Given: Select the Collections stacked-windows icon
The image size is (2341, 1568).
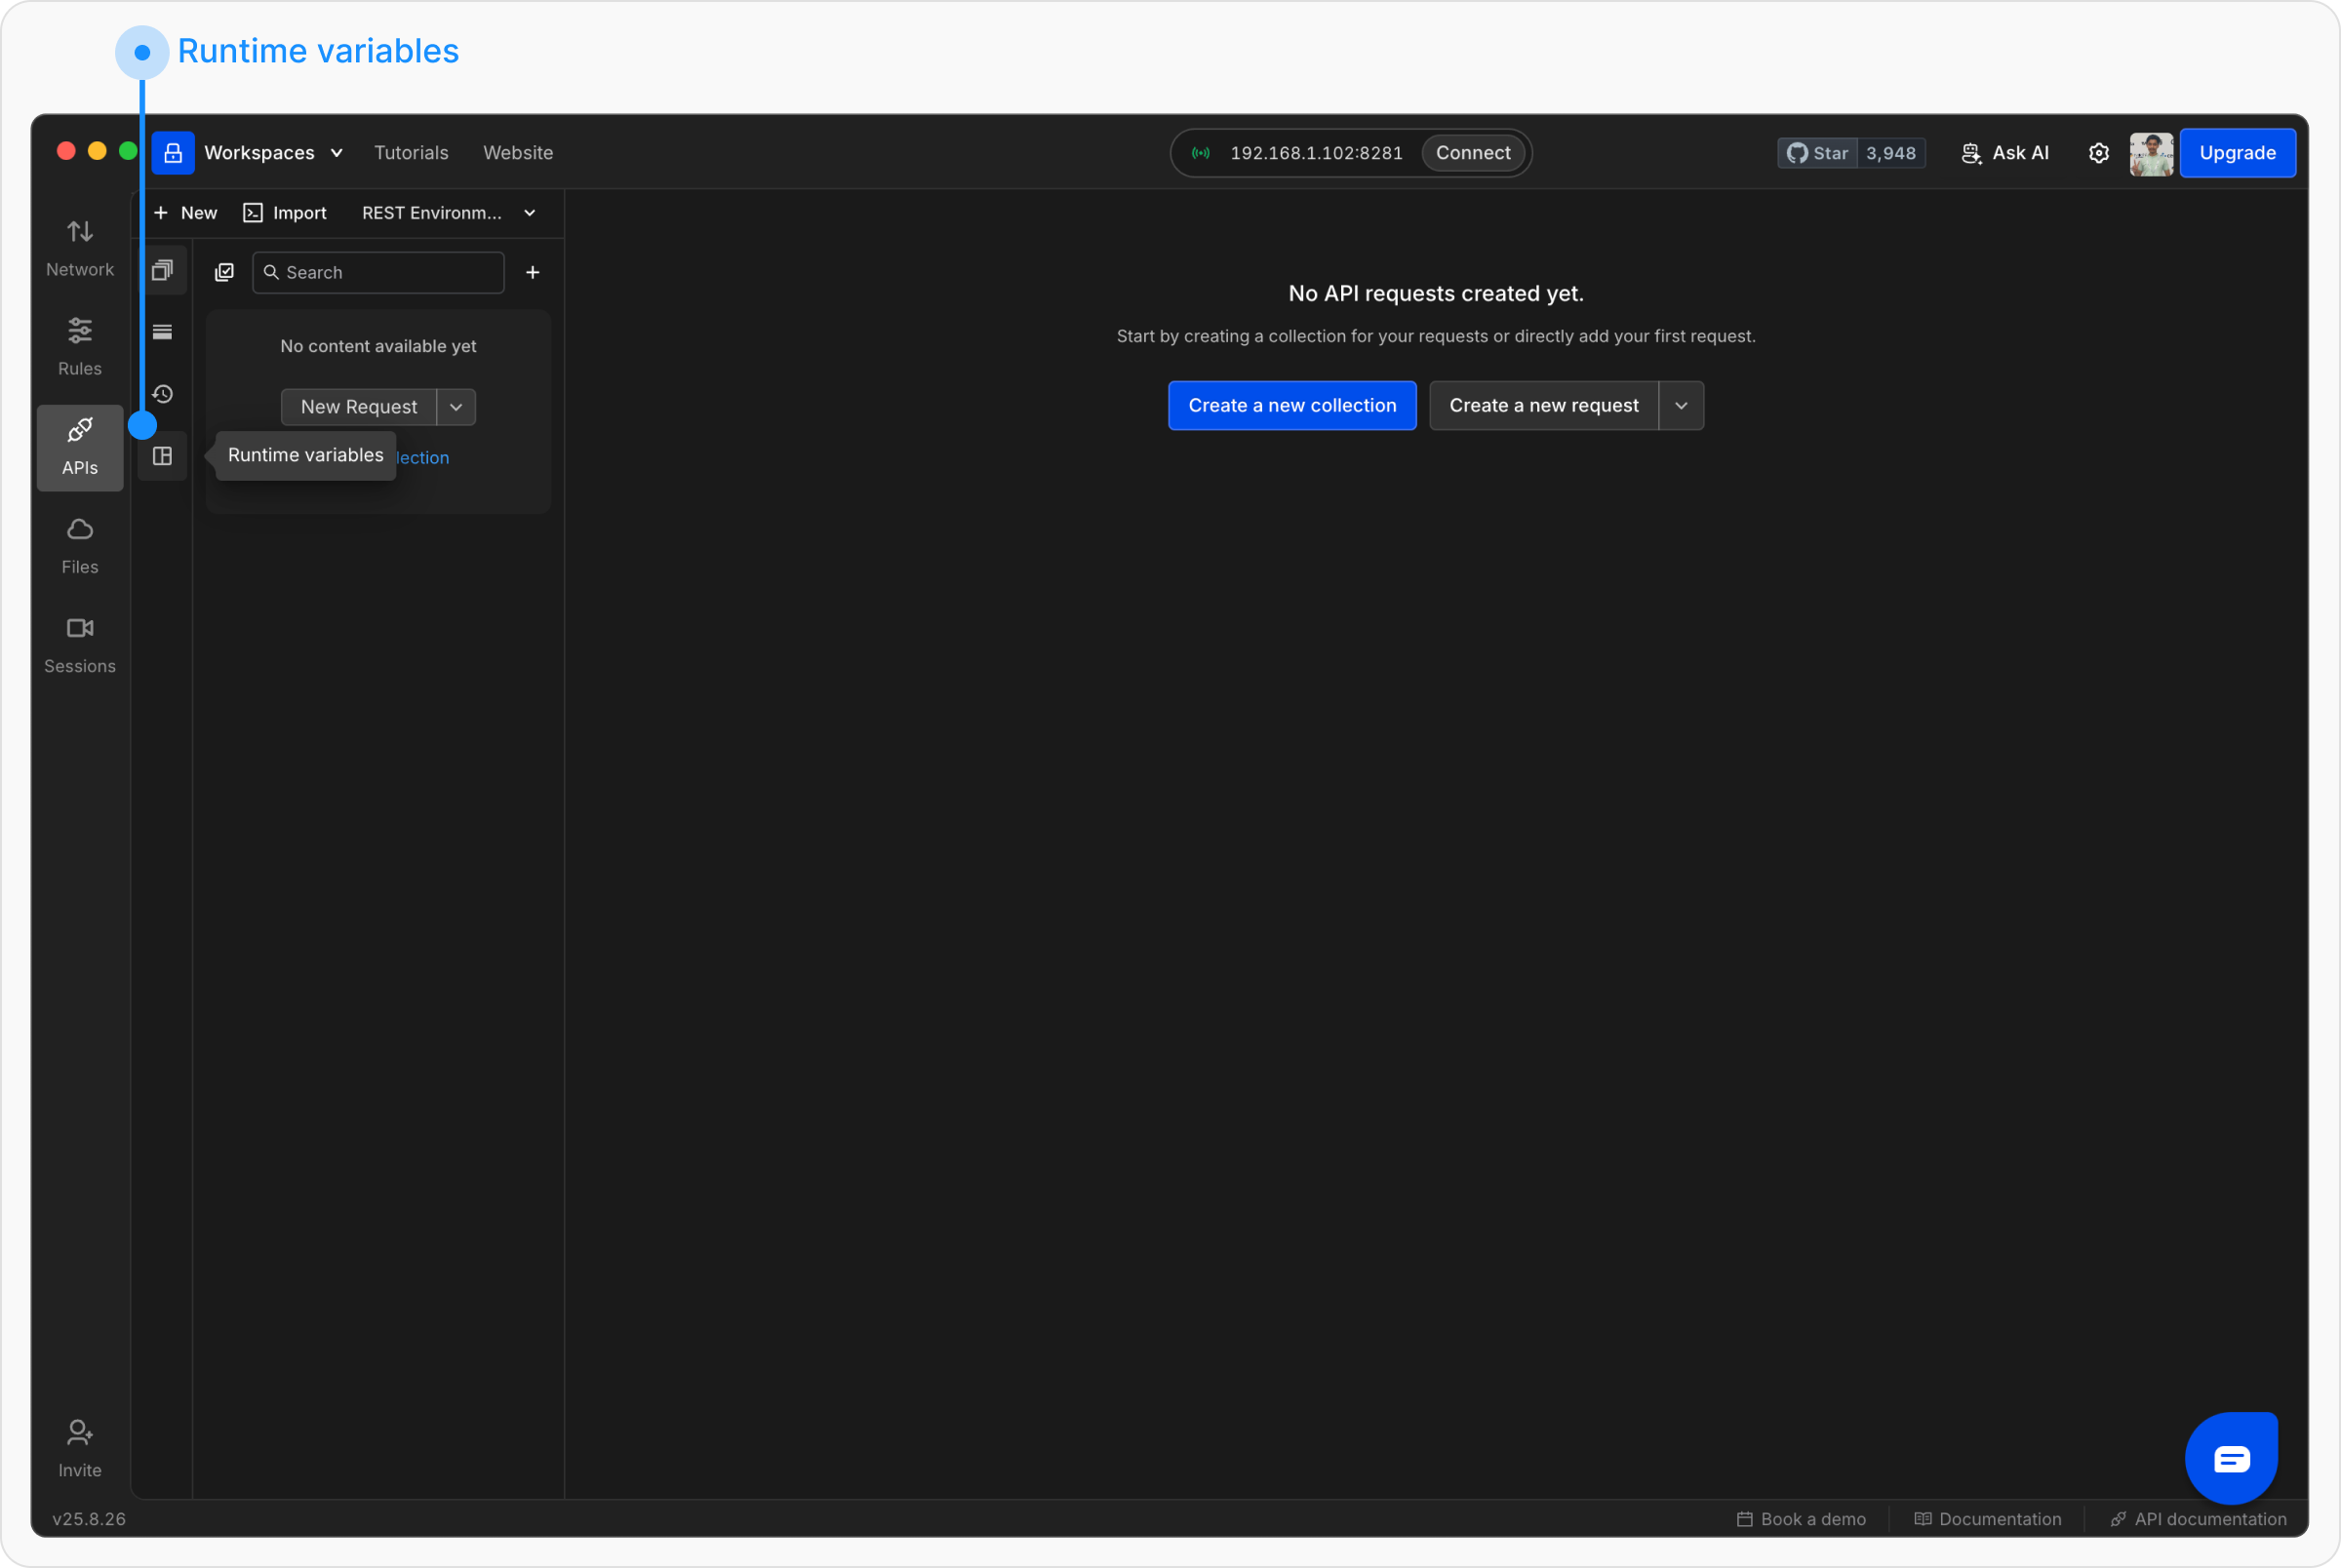Looking at the screenshot, I should point(162,270).
